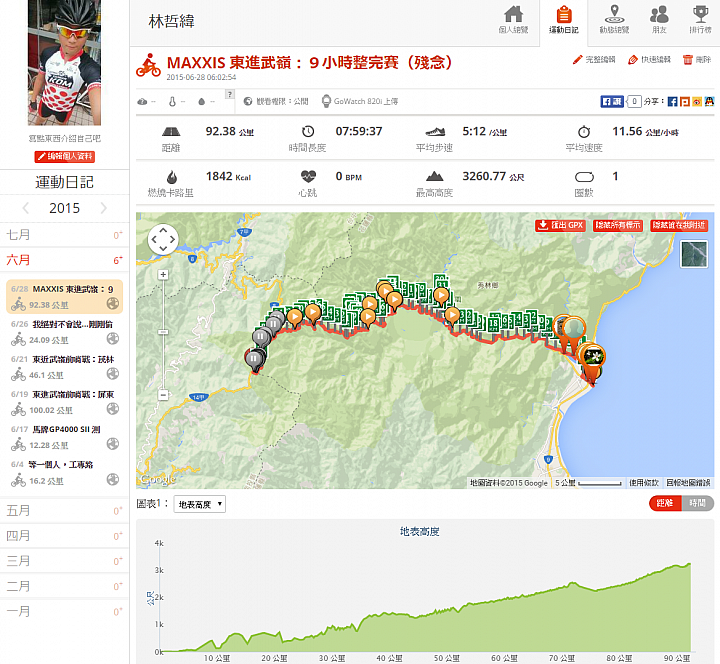Click the delete trash link

click(697, 60)
